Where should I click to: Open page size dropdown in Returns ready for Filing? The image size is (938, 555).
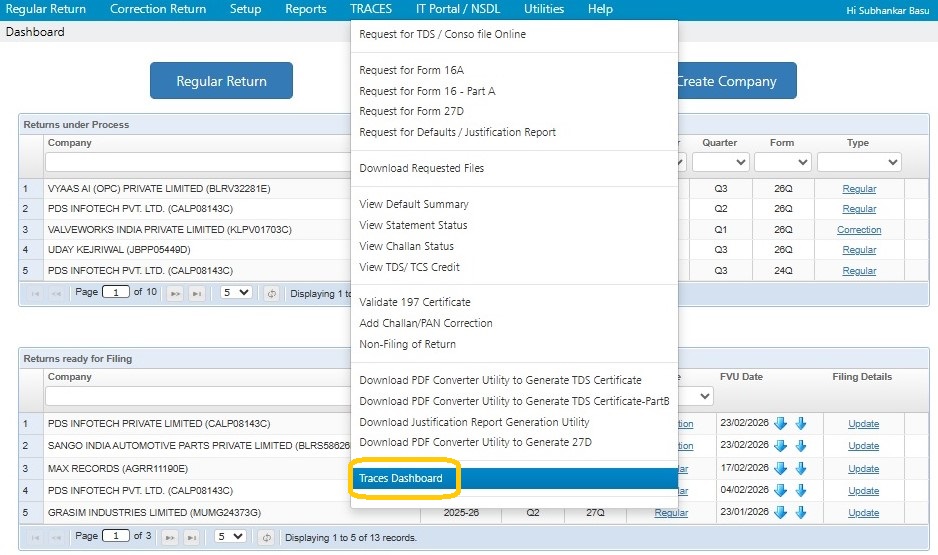pyautogui.click(x=231, y=537)
